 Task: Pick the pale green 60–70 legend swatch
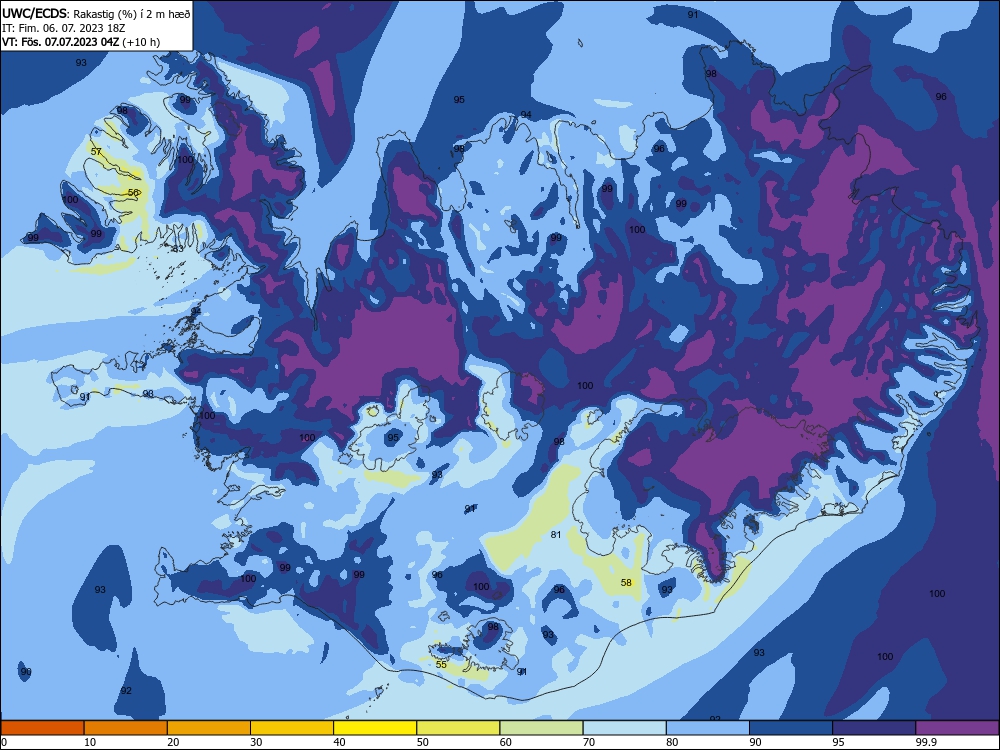click(x=541, y=728)
